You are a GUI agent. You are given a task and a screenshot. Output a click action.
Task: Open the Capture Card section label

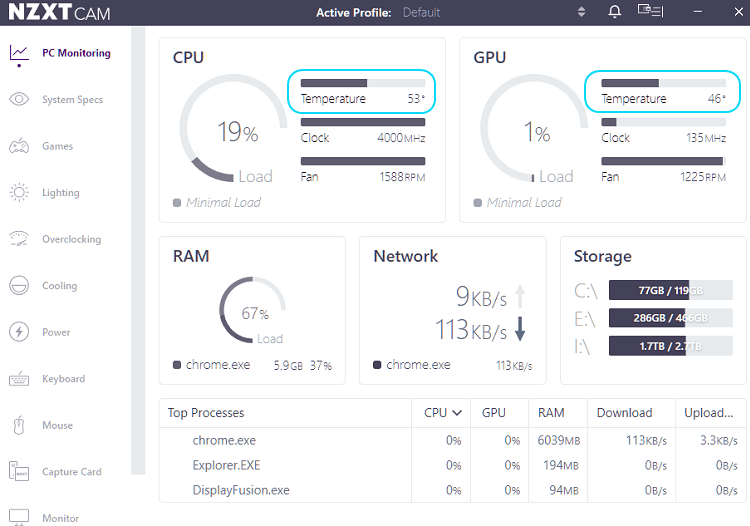72,472
